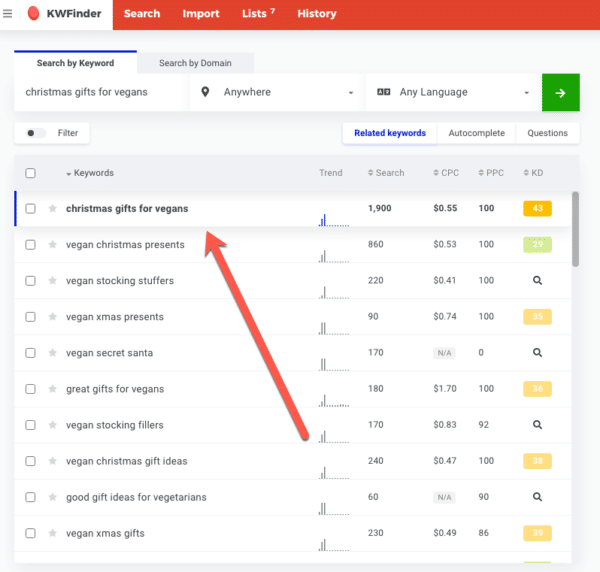Star the 'vegan stocking fillers' keyword
This screenshot has width=600, height=572.
pos(53,425)
